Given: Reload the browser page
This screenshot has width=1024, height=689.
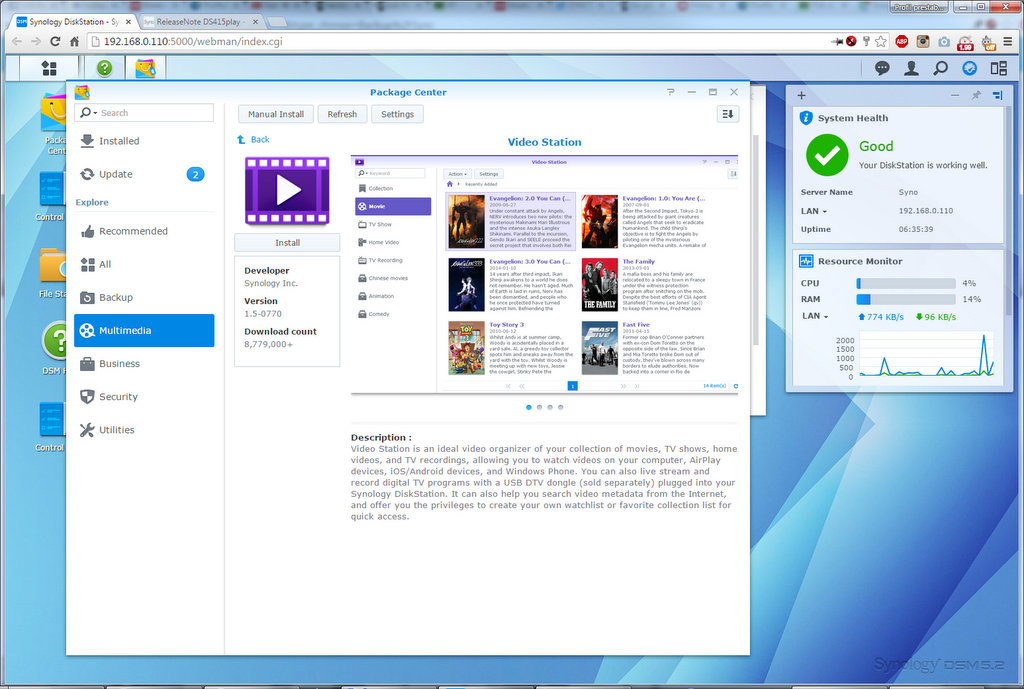Looking at the screenshot, I should [x=55, y=41].
